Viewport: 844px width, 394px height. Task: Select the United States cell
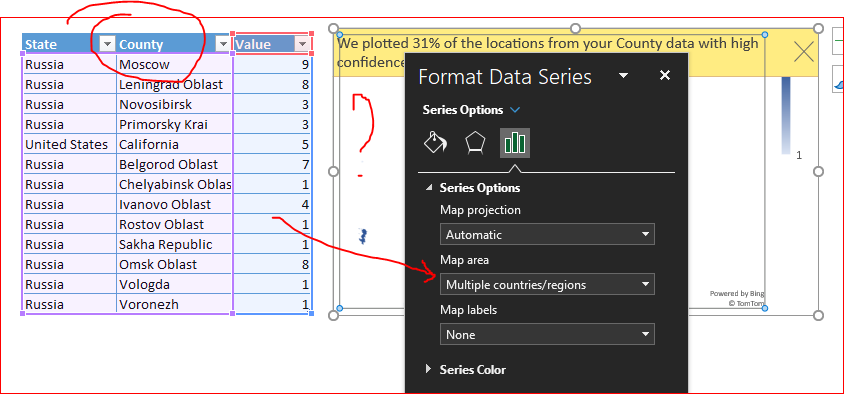[69, 144]
